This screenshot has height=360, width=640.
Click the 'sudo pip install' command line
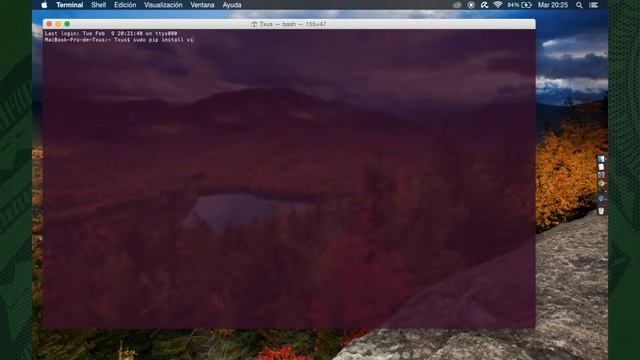point(119,40)
